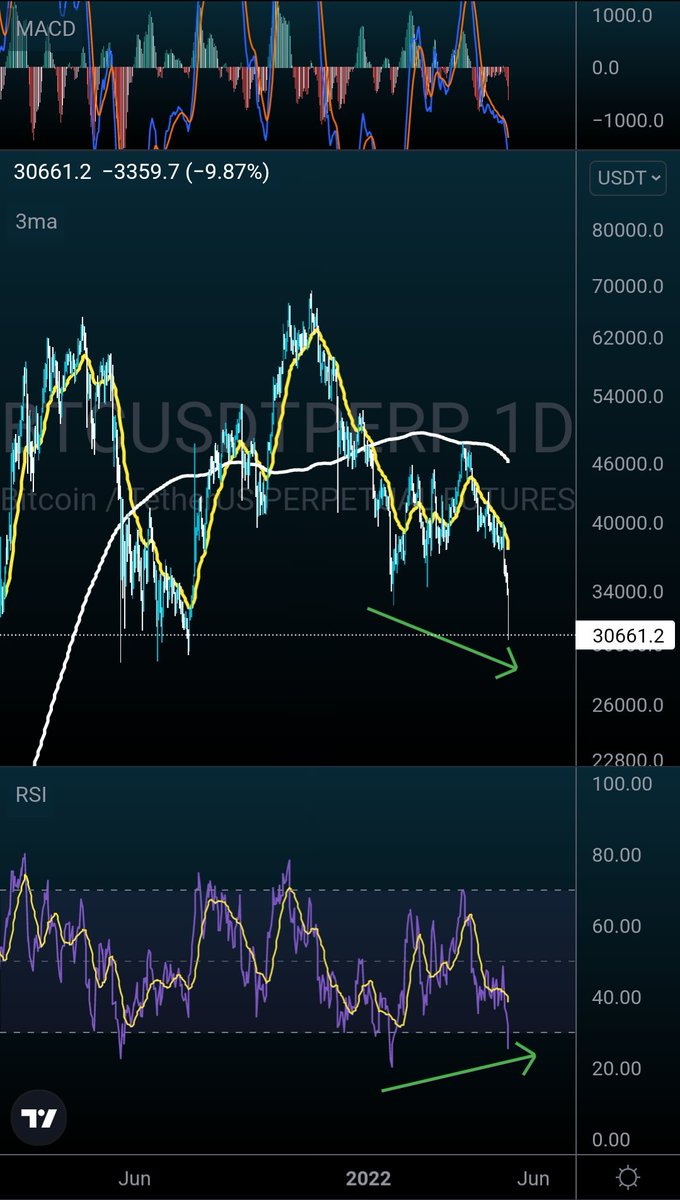Click the 22800.0 price axis label

pyautogui.click(x=627, y=759)
